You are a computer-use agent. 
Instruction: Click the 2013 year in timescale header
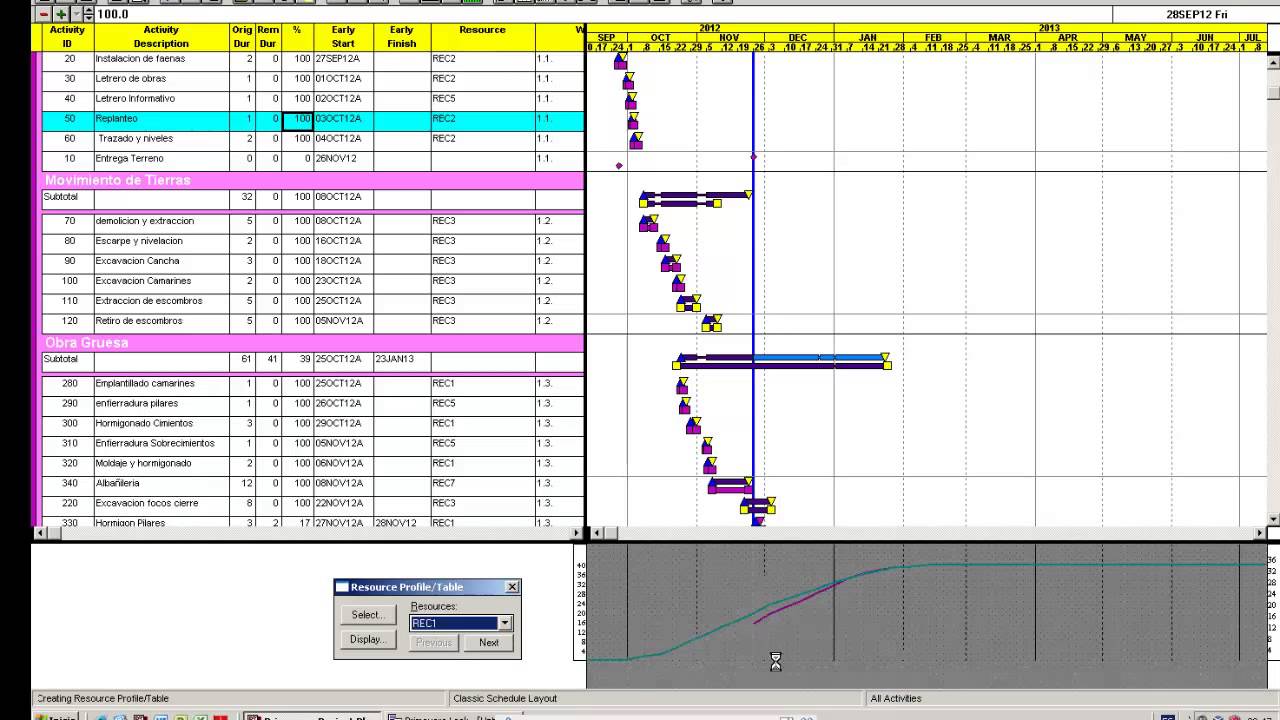pos(1049,28)
